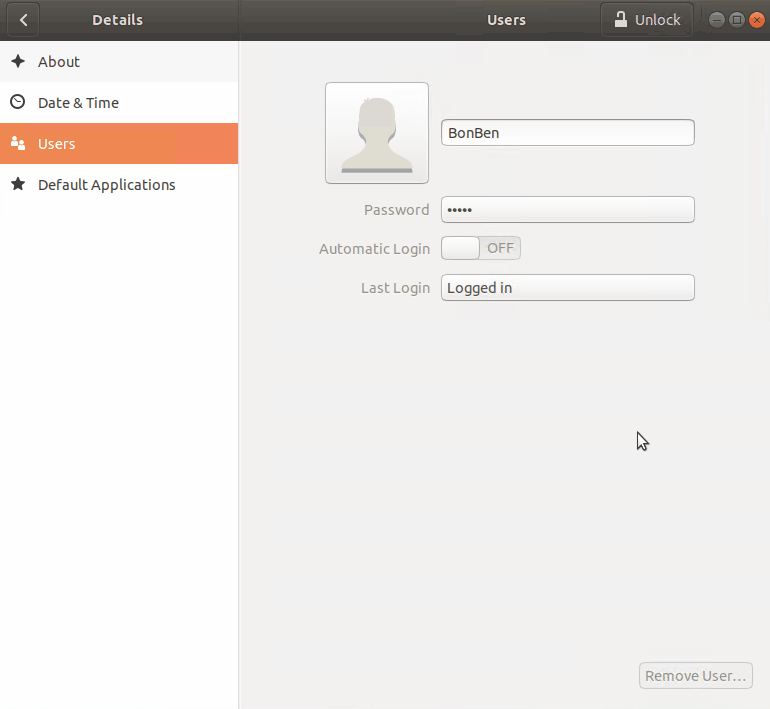Open the Date & Time section
The height and width of the screenshot is (709, 770).
[x=119, y=103]
